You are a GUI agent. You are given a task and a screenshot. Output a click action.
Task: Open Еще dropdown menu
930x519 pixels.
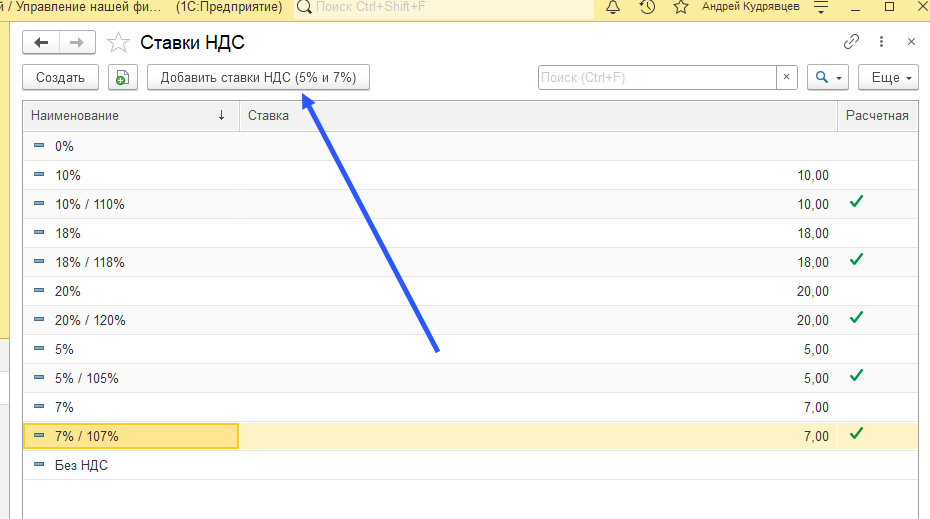(888, 78)
